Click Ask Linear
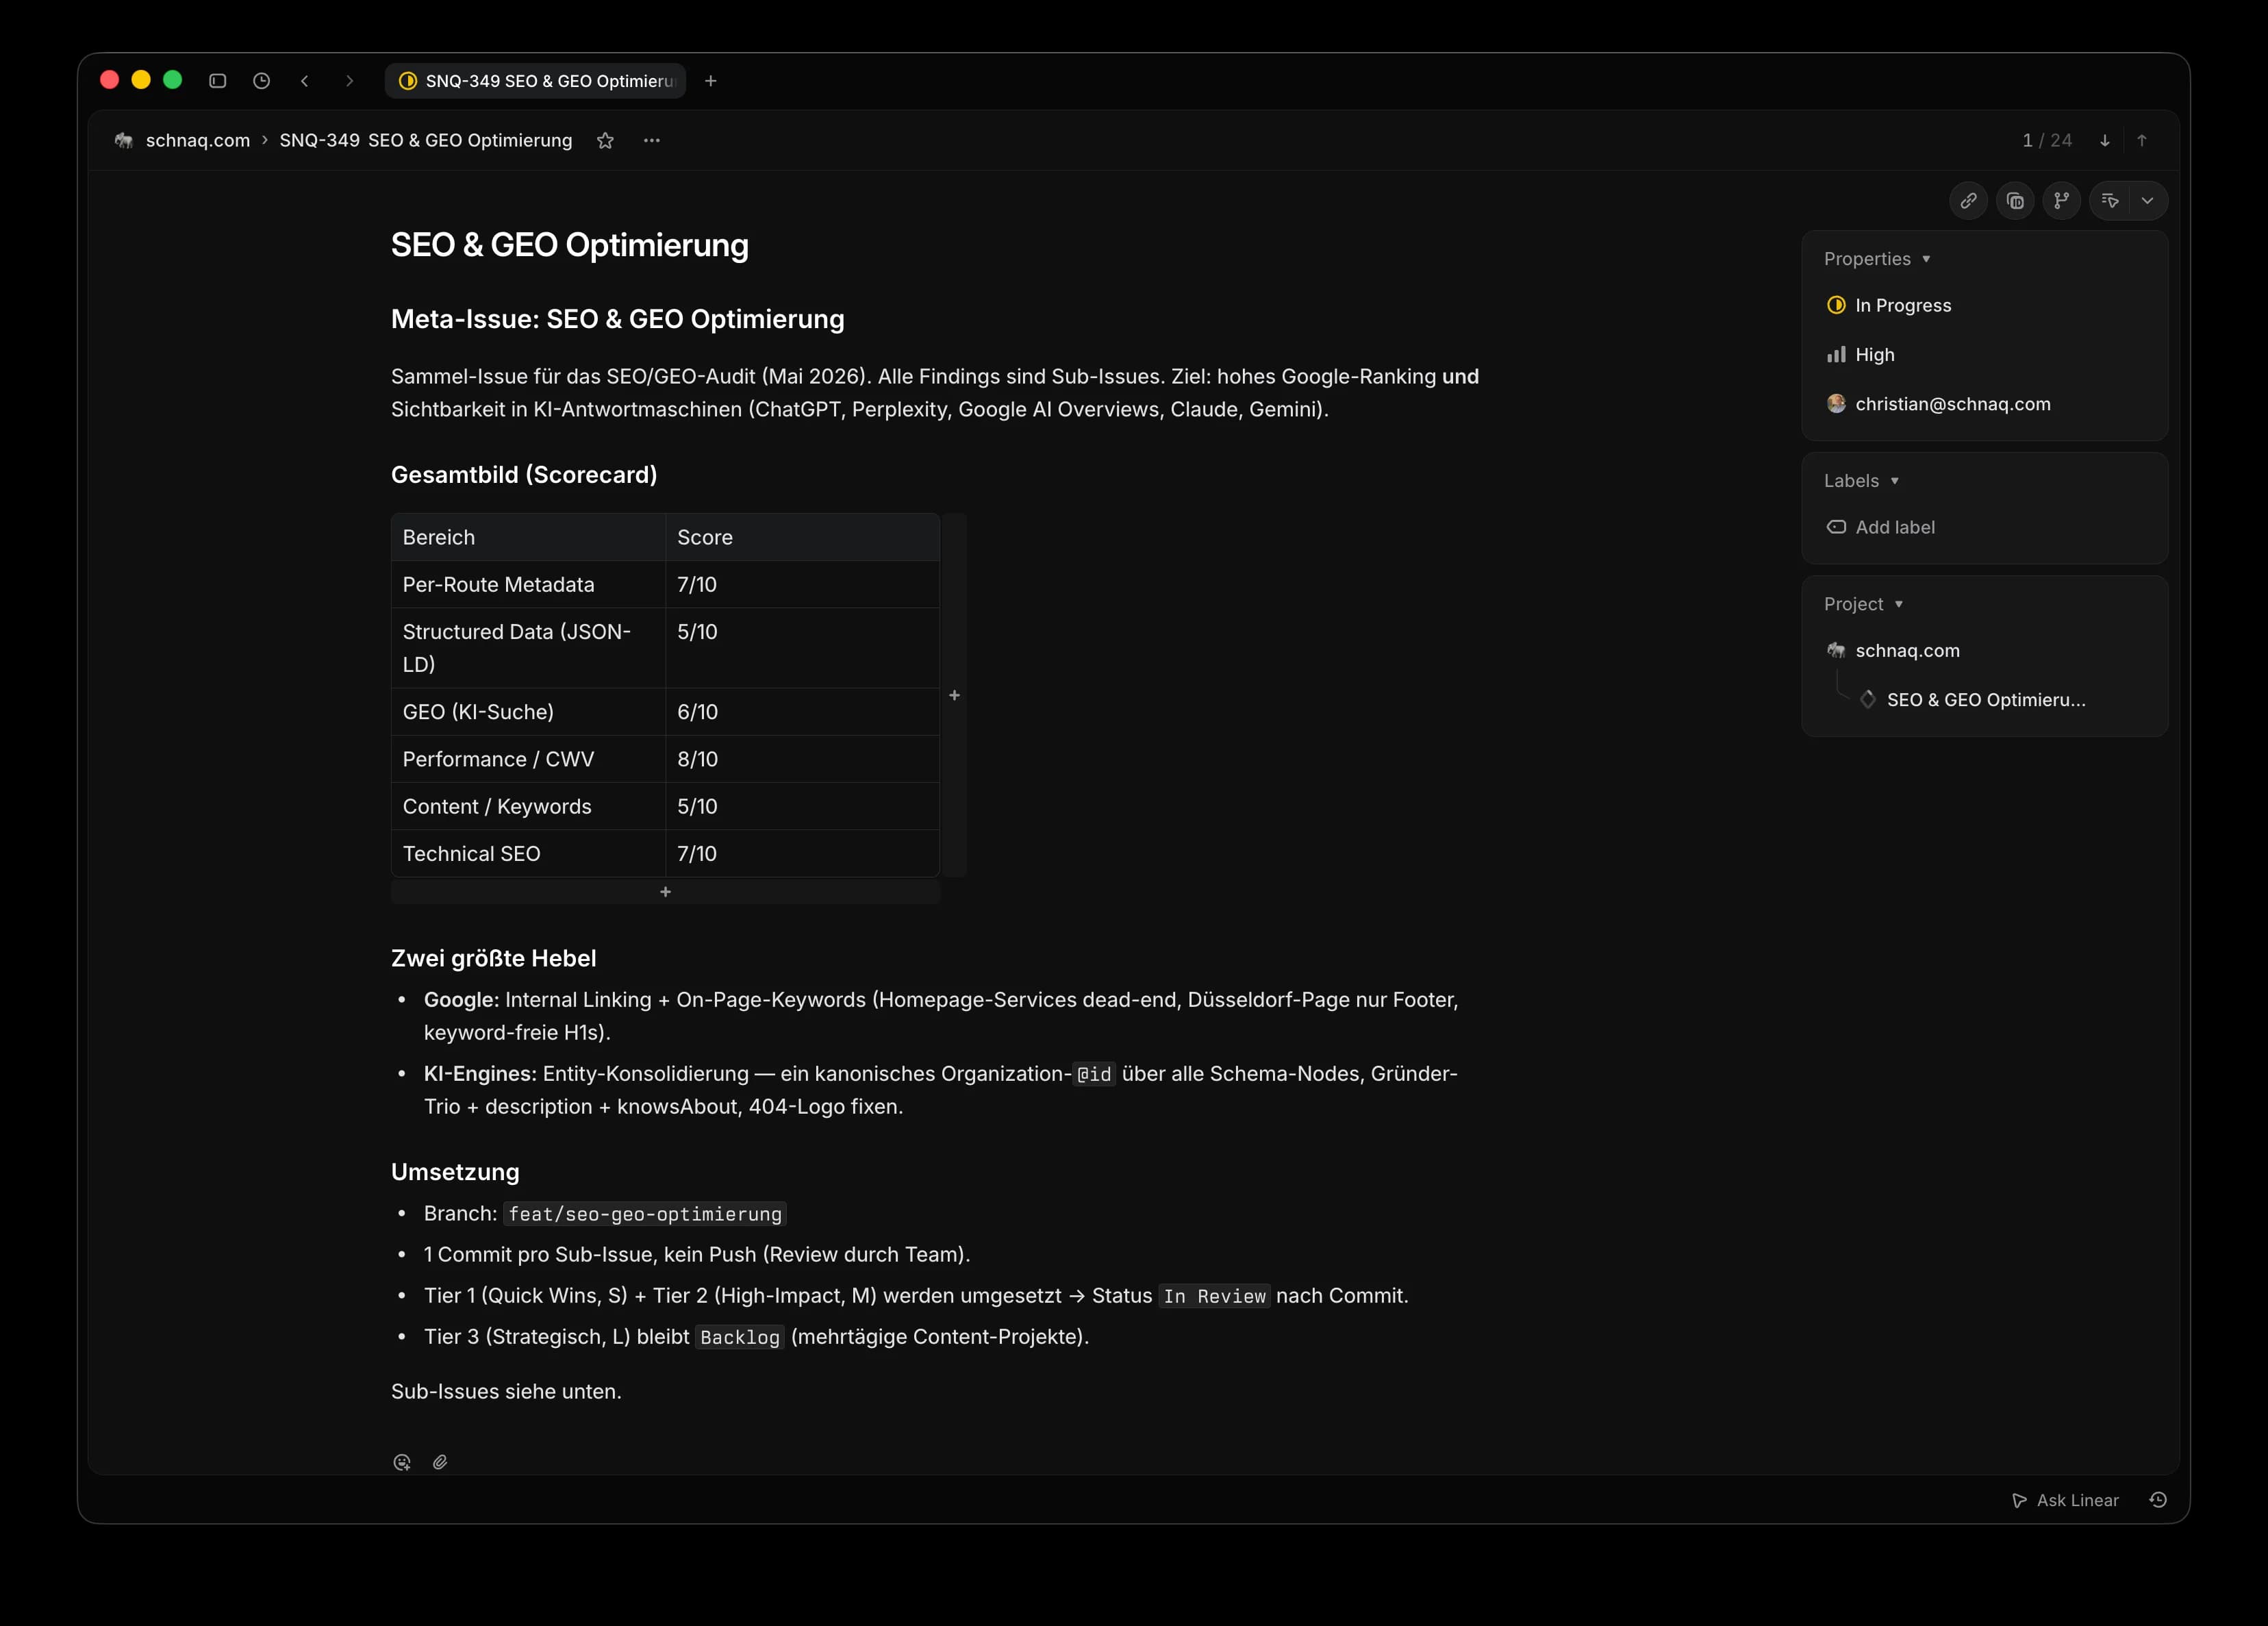 click(x=2064, y=1500)
